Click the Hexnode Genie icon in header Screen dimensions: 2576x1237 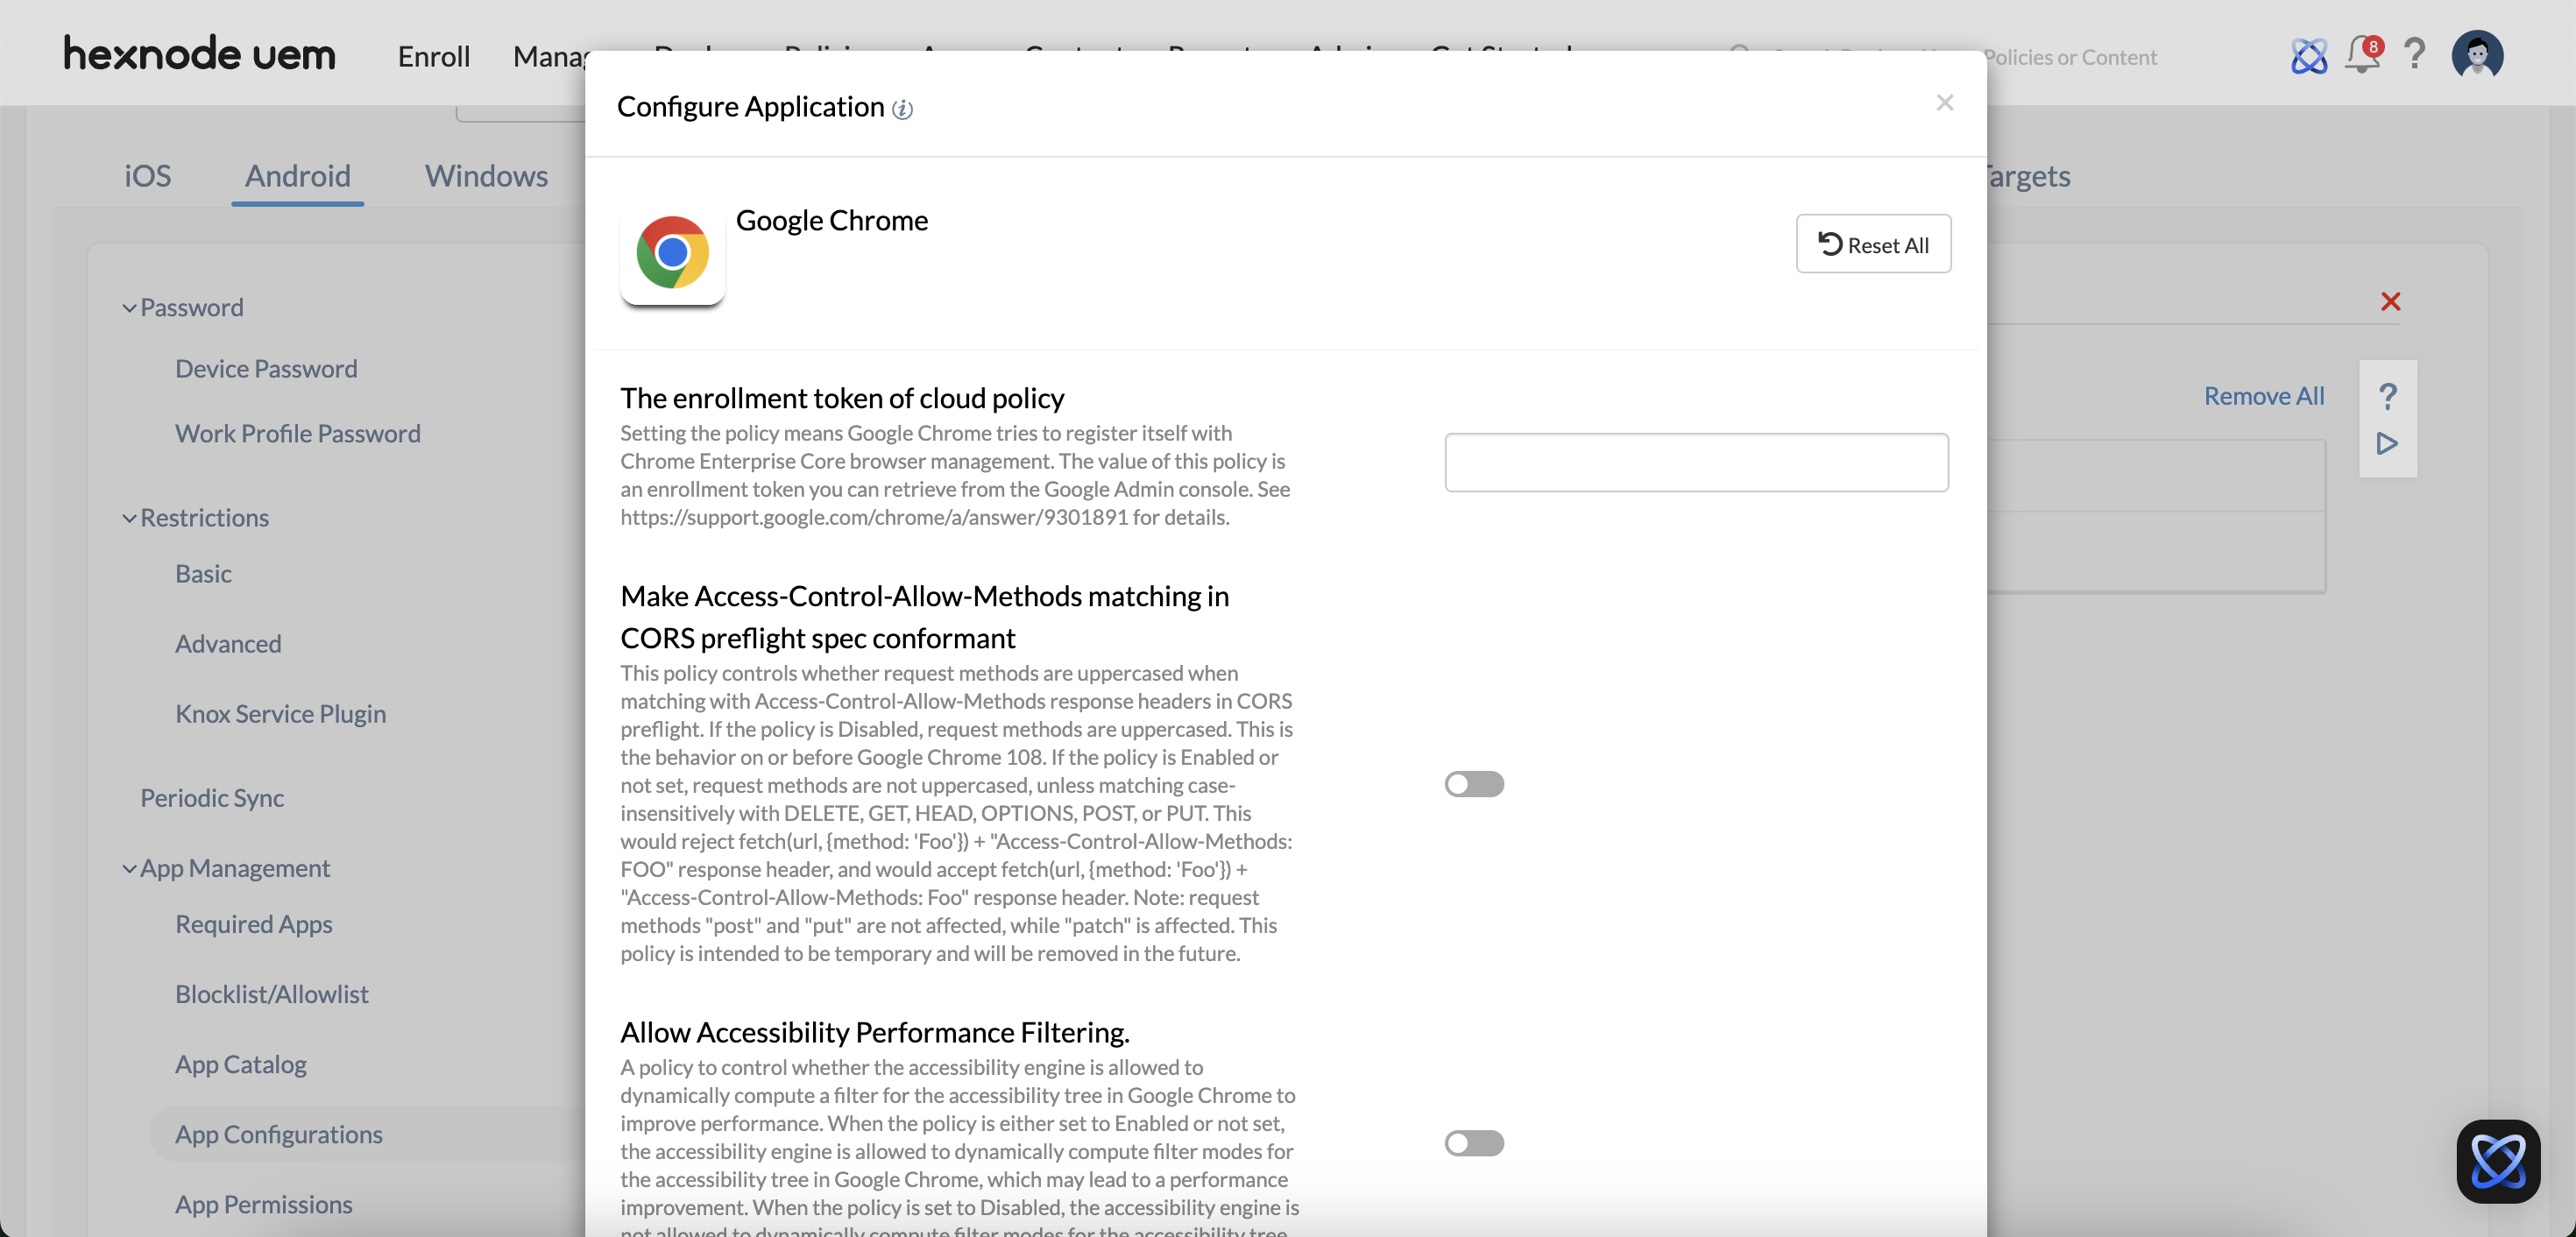click(2309, 56)
